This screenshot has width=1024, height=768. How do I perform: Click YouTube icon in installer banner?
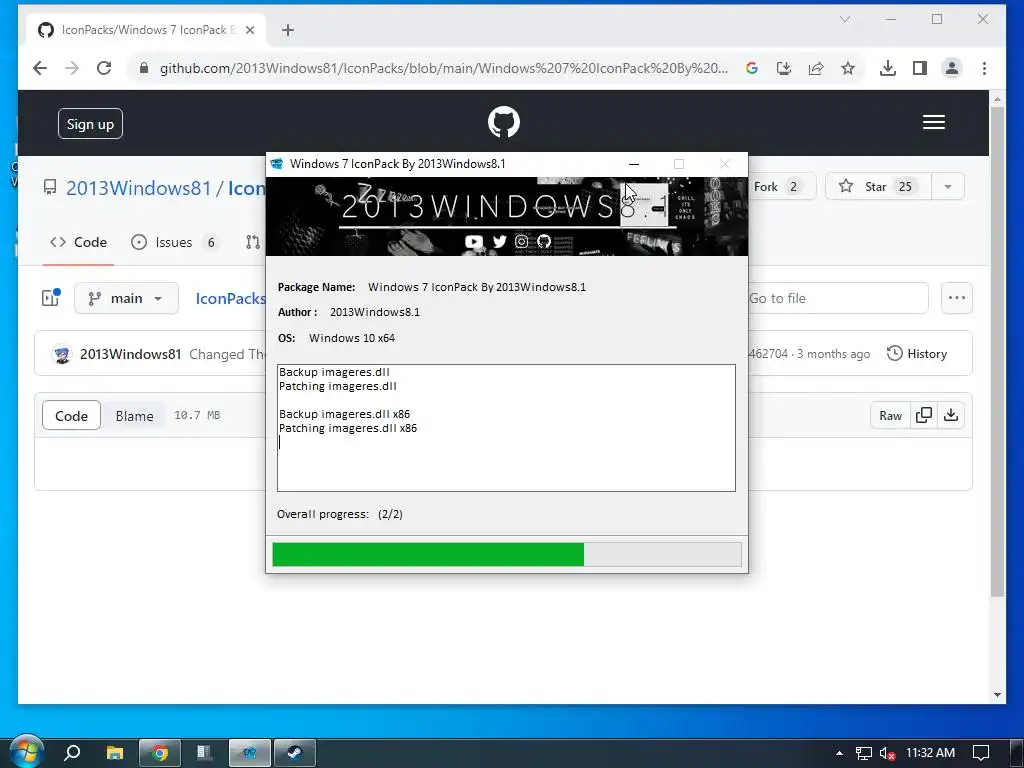474,242
